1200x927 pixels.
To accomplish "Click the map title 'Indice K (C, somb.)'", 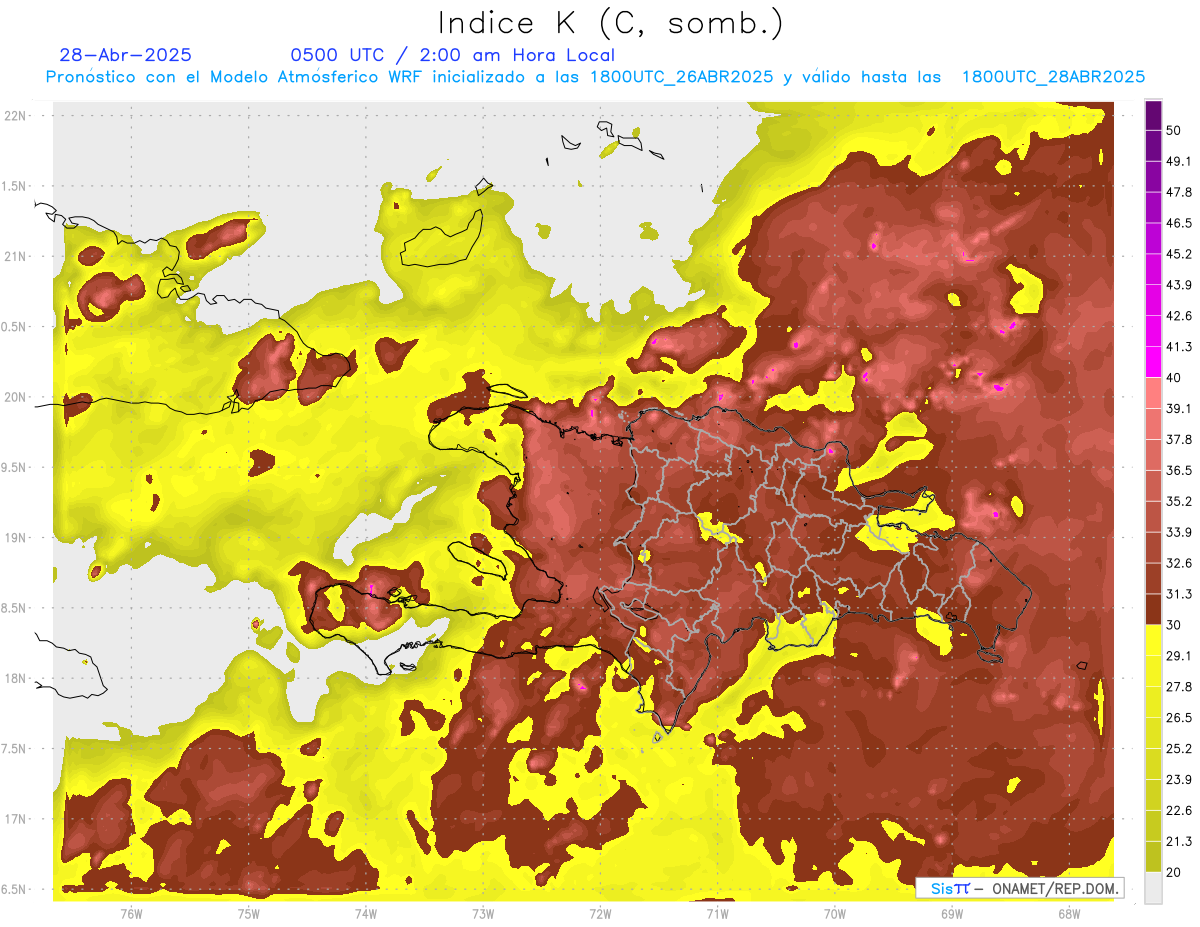I will pos(611,23).
